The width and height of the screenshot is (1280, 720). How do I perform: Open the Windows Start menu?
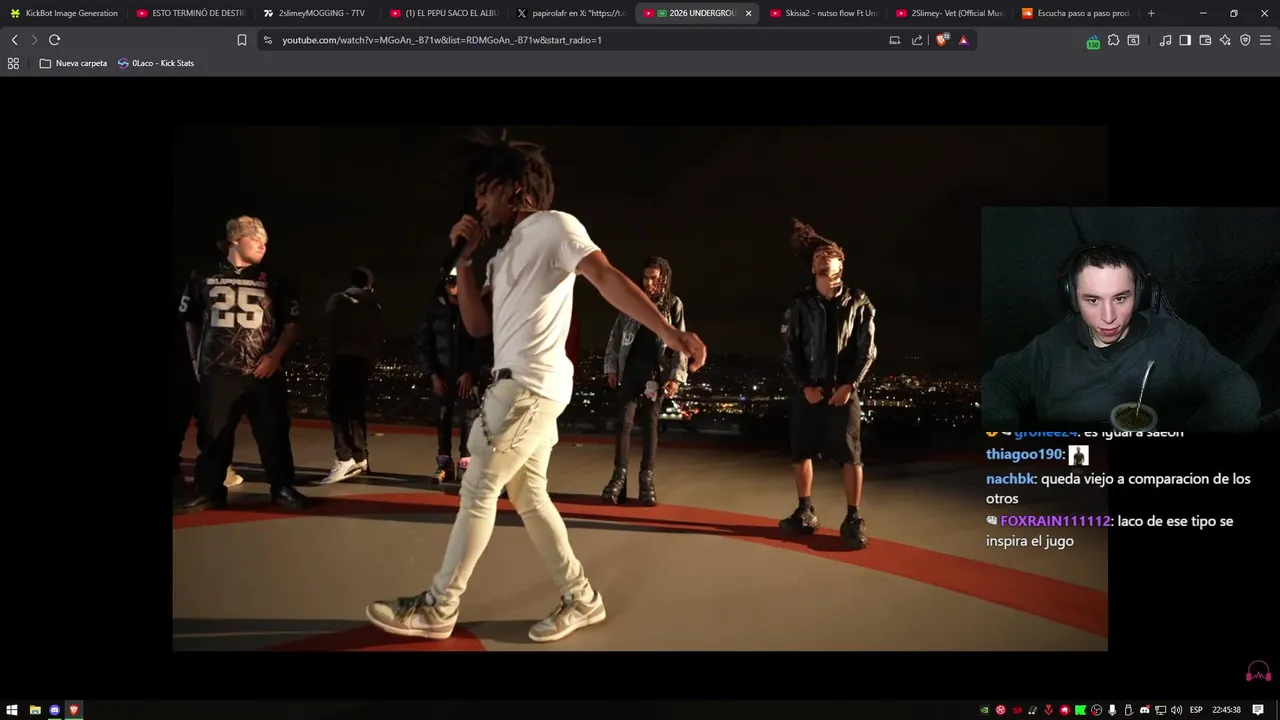(13, 710)
